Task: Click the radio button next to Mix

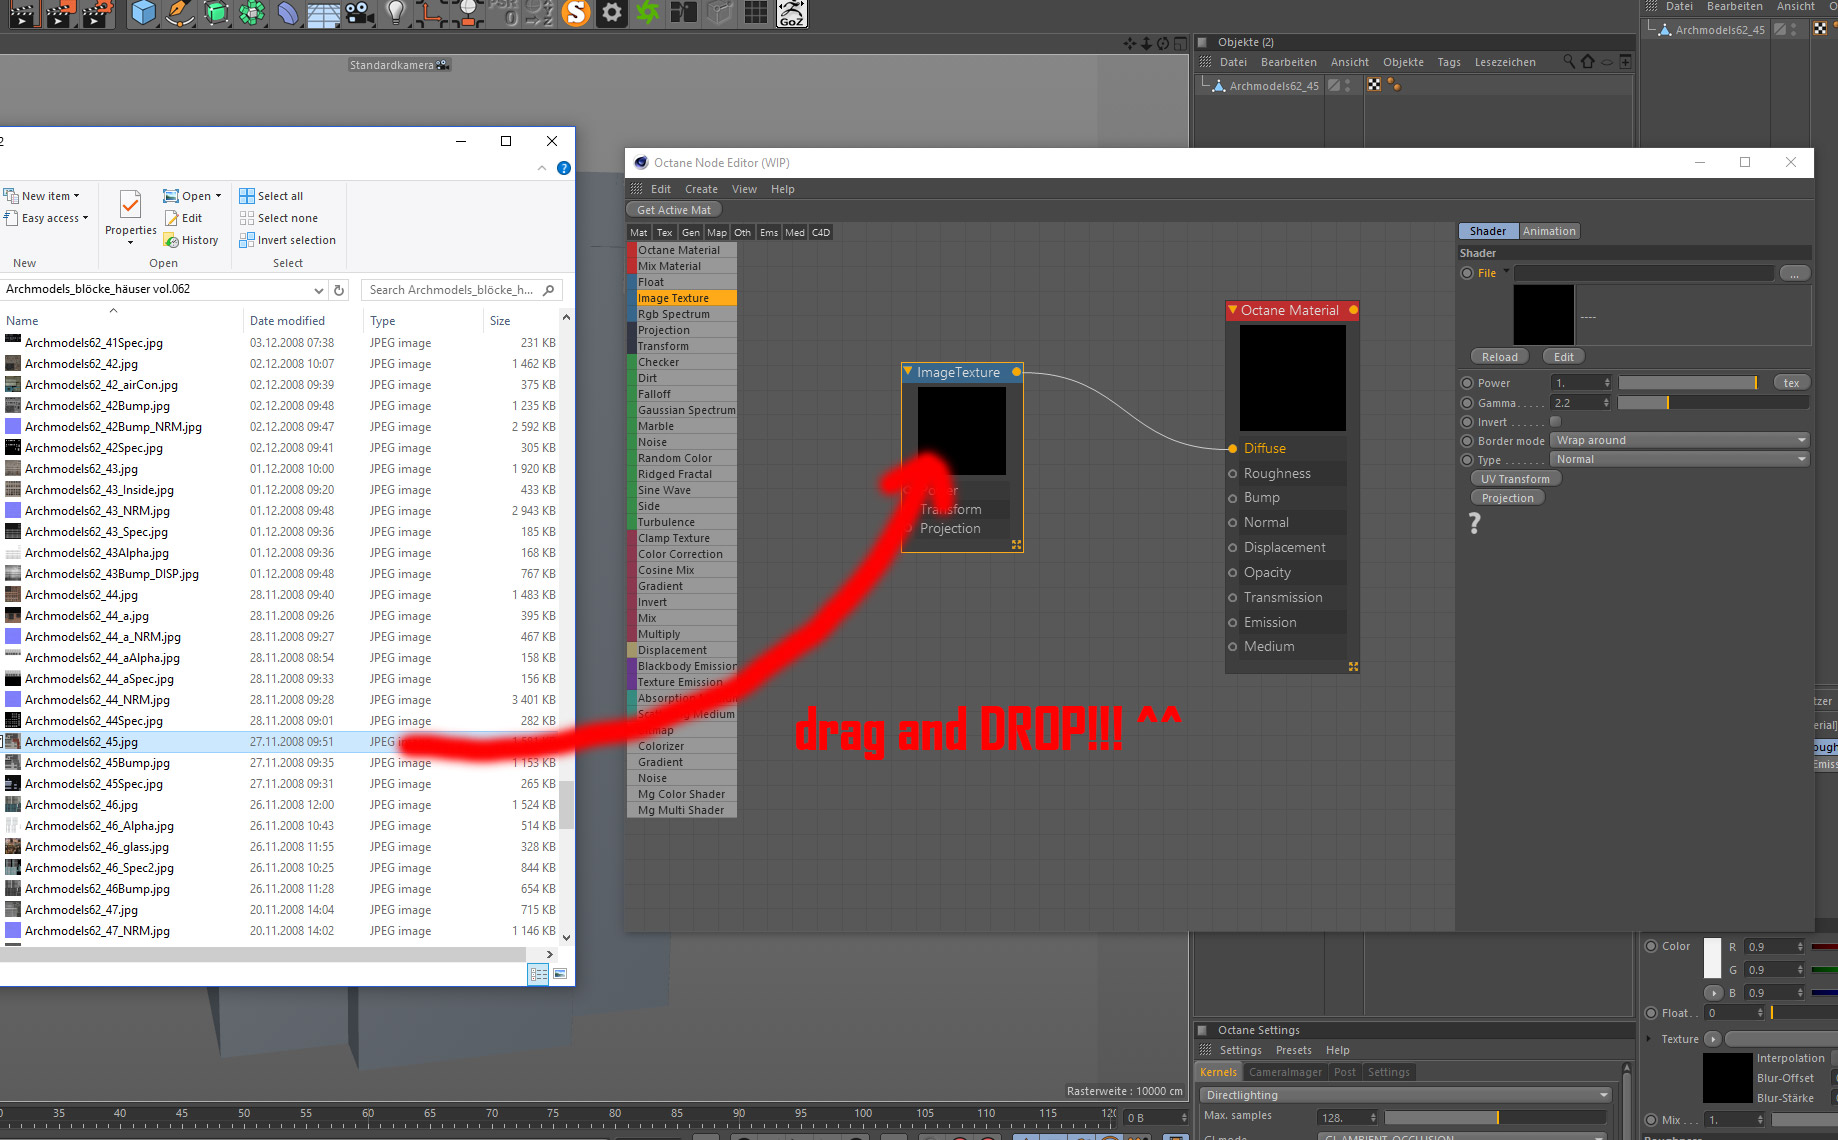Action: pos(1651,1120)
